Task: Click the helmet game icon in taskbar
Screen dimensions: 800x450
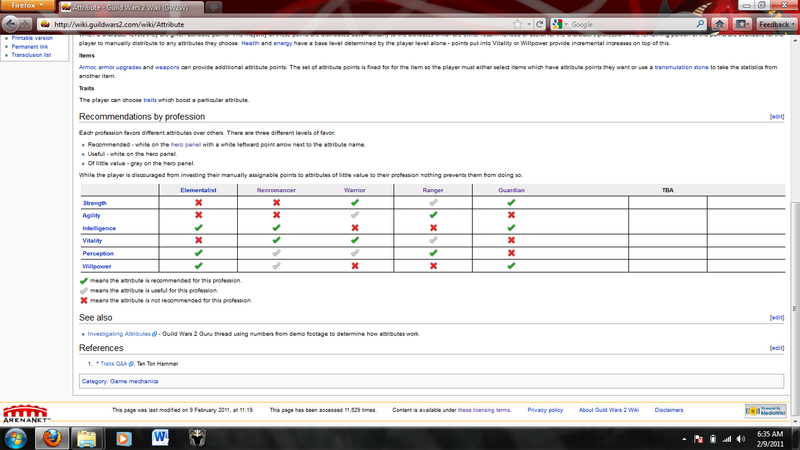Action: coord(197,438)
